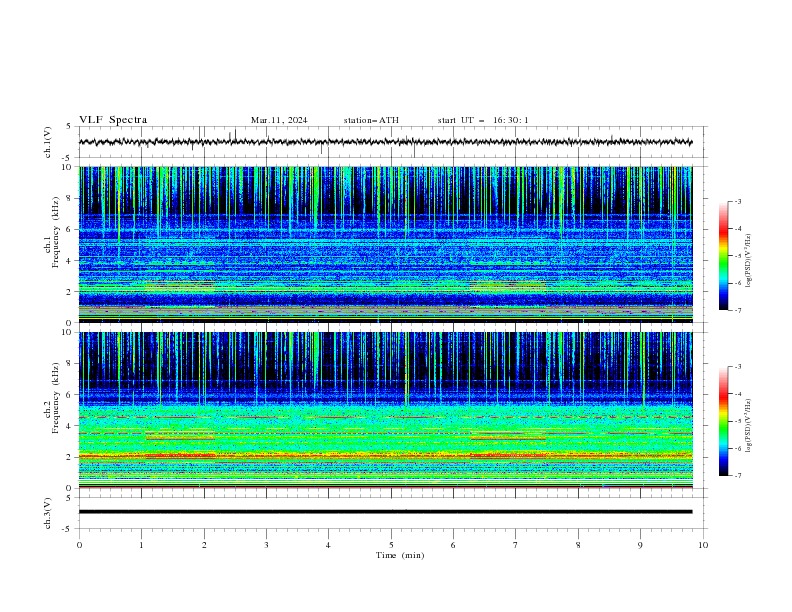Click the ch.1 colorbar "log(PSD)(V²/Hz)" label
This screenshot has width=792, height=612.
tap(749, 261)
